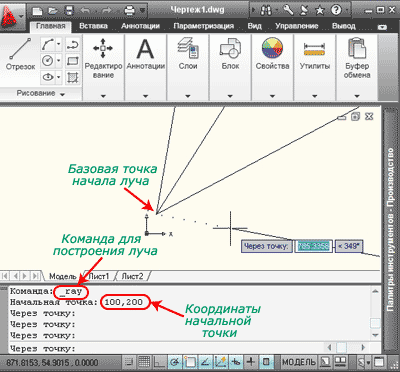Expand the Circle tool dropdown arrow
The width and height of the screenshot is (400, 372).
[x=59, y=61]
